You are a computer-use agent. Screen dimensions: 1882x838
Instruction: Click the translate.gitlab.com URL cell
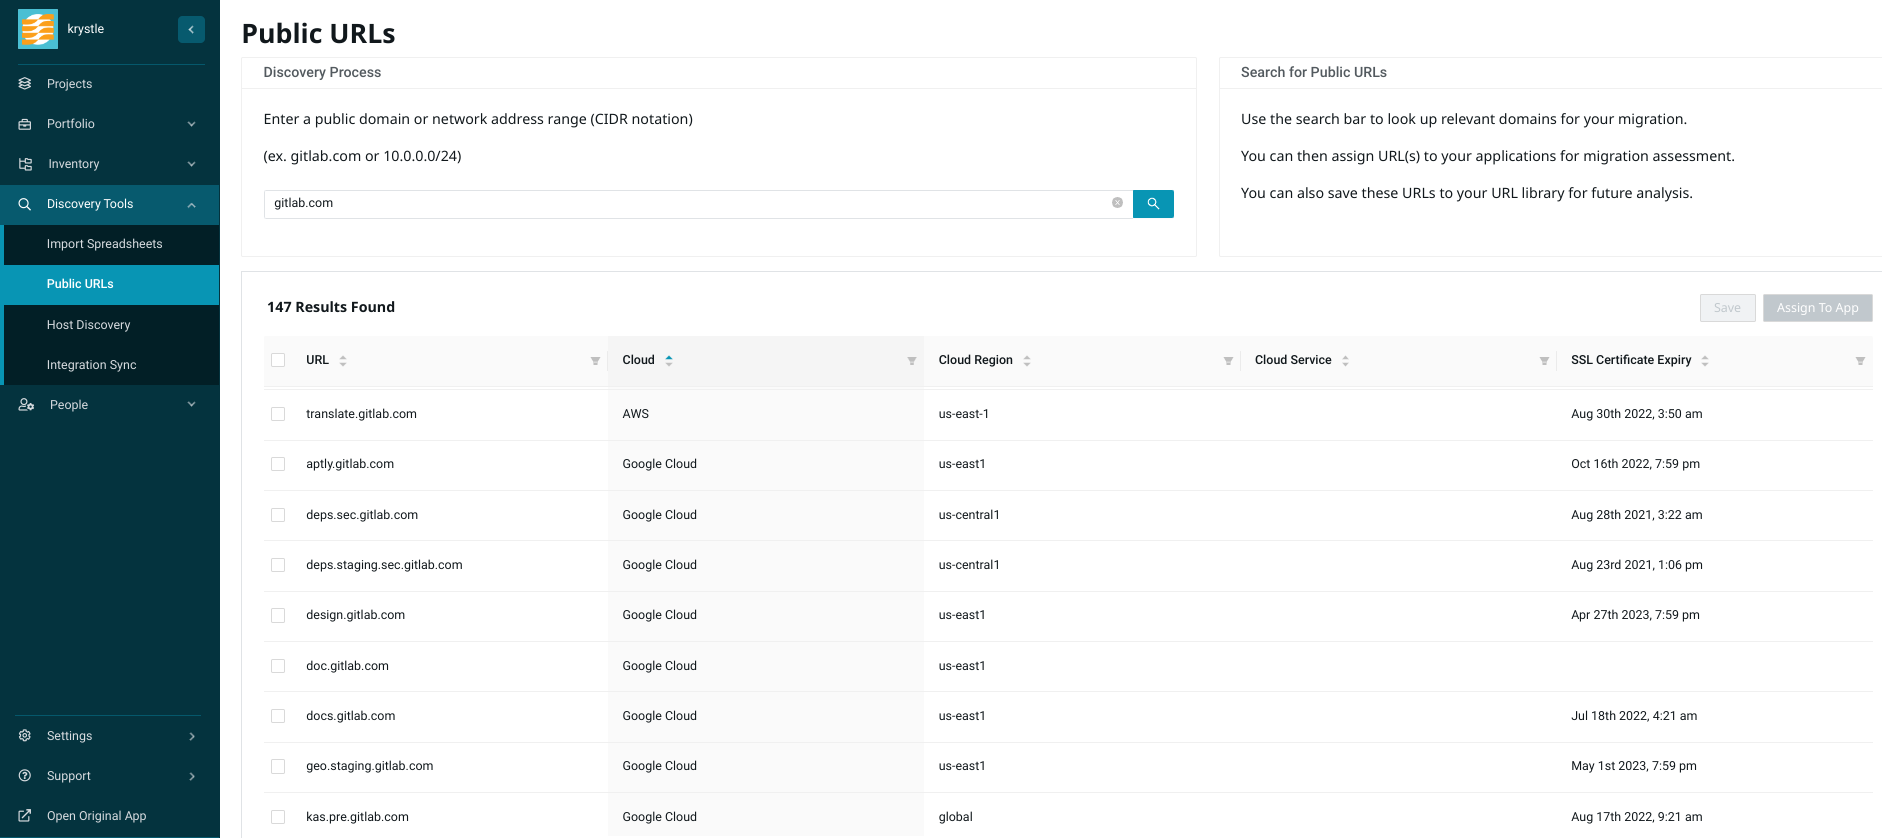pyautogui.click(x=361, y=414)
